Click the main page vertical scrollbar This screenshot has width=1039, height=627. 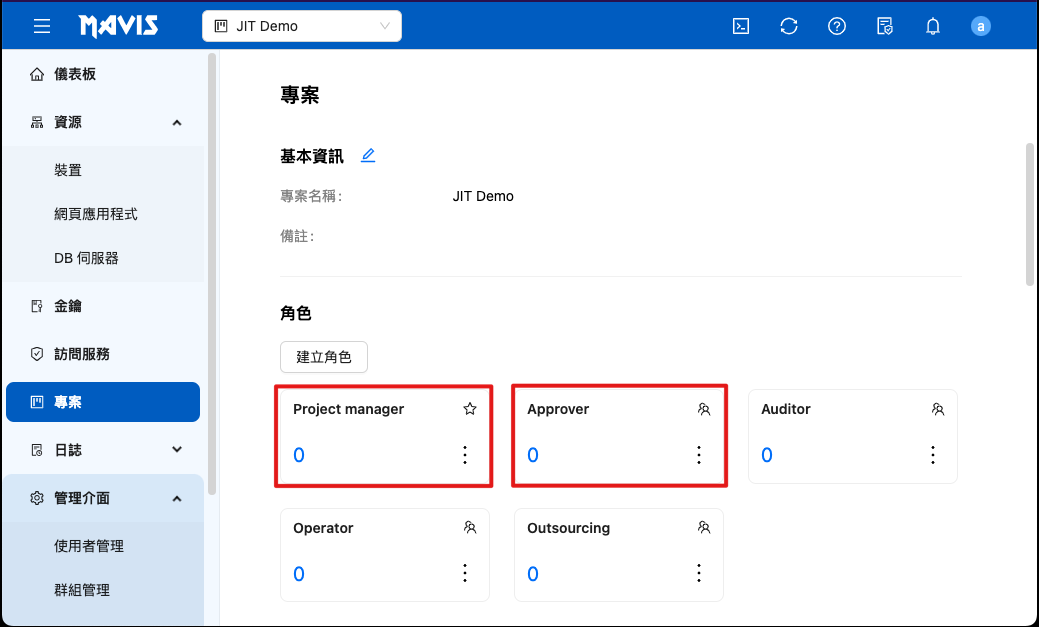(x=1030, y=215)
